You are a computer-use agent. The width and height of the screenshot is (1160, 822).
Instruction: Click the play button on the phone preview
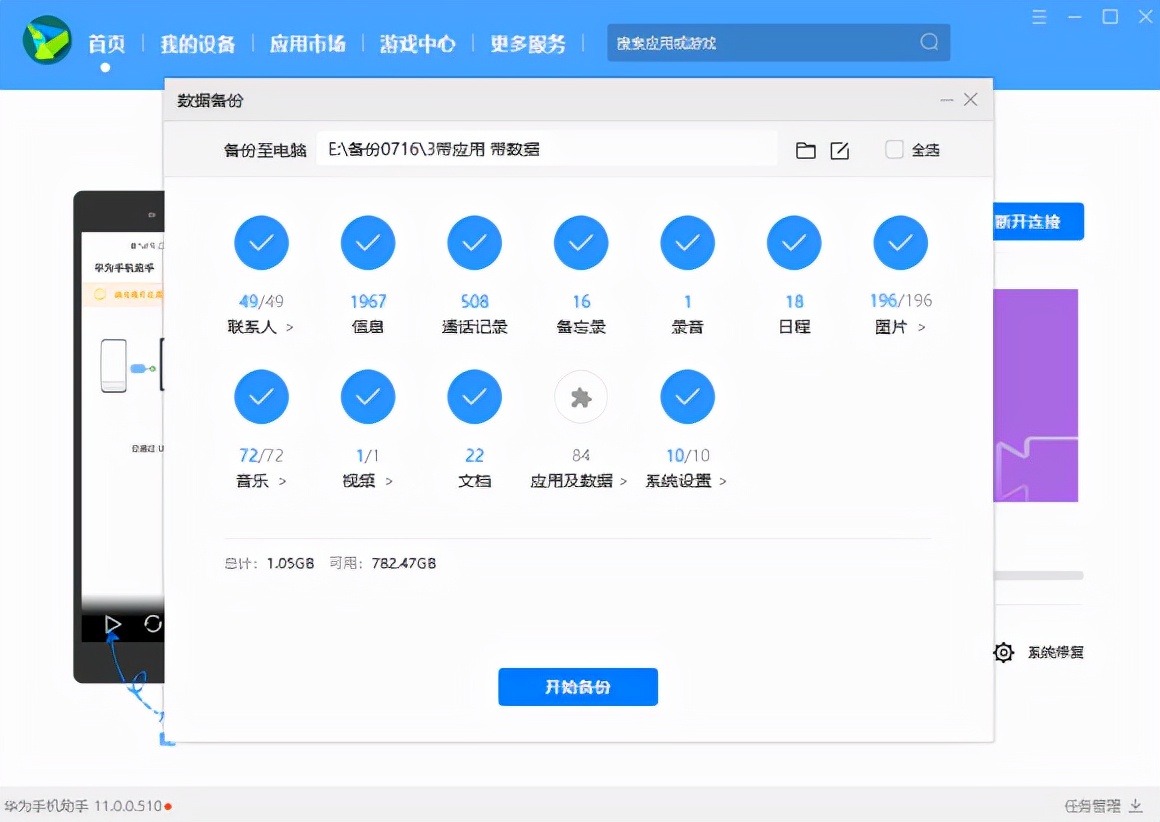(113, 624)
